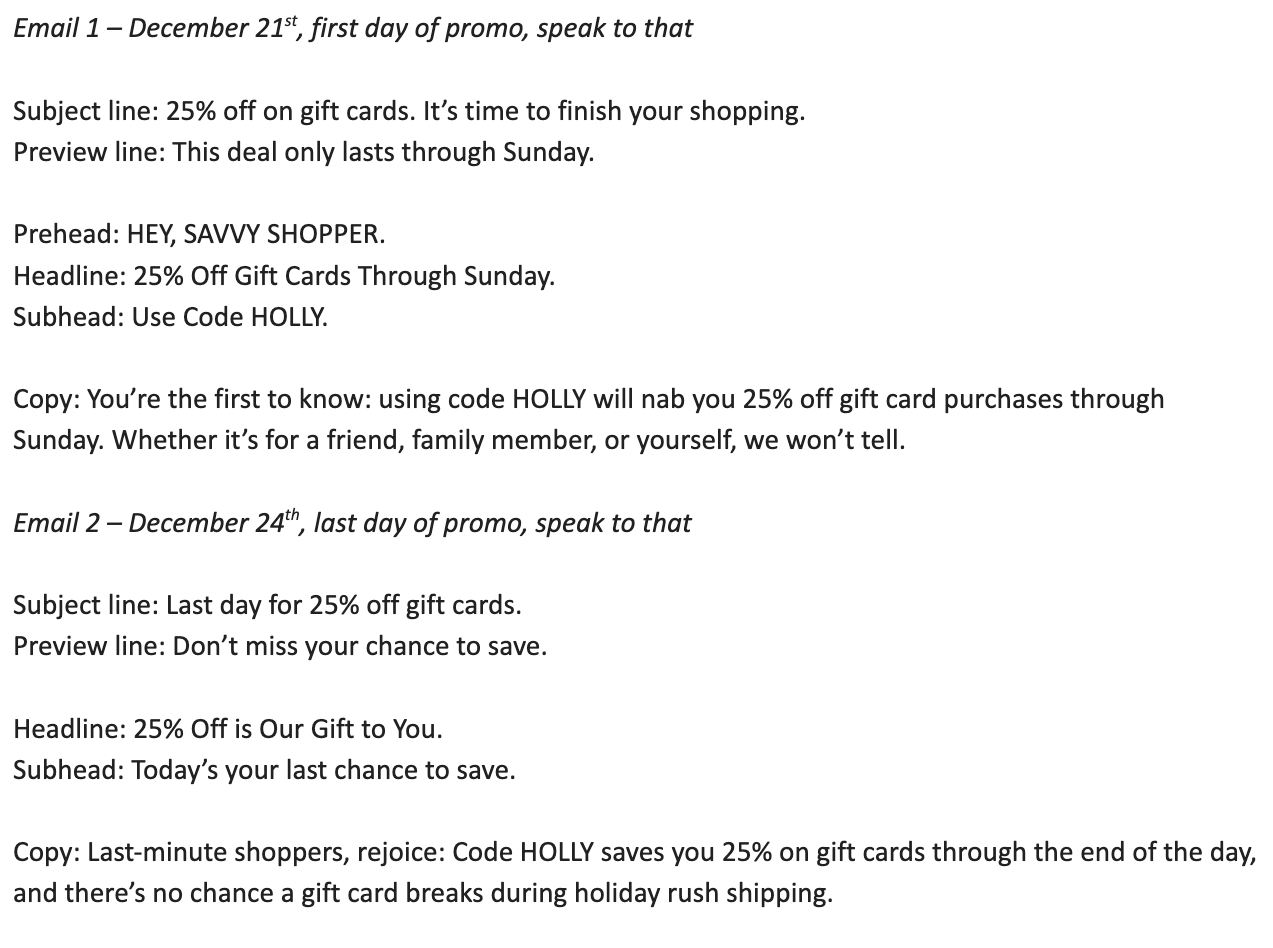Click preview line 'Don't miss your chance to save.'
The height and width of the screenshot is (948, 1273).
point(359,646)
